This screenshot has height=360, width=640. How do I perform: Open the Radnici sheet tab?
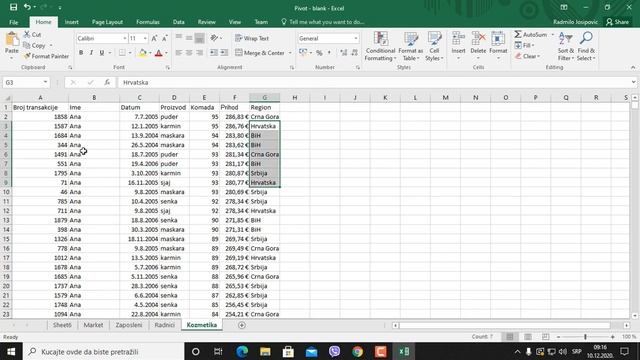164,325
